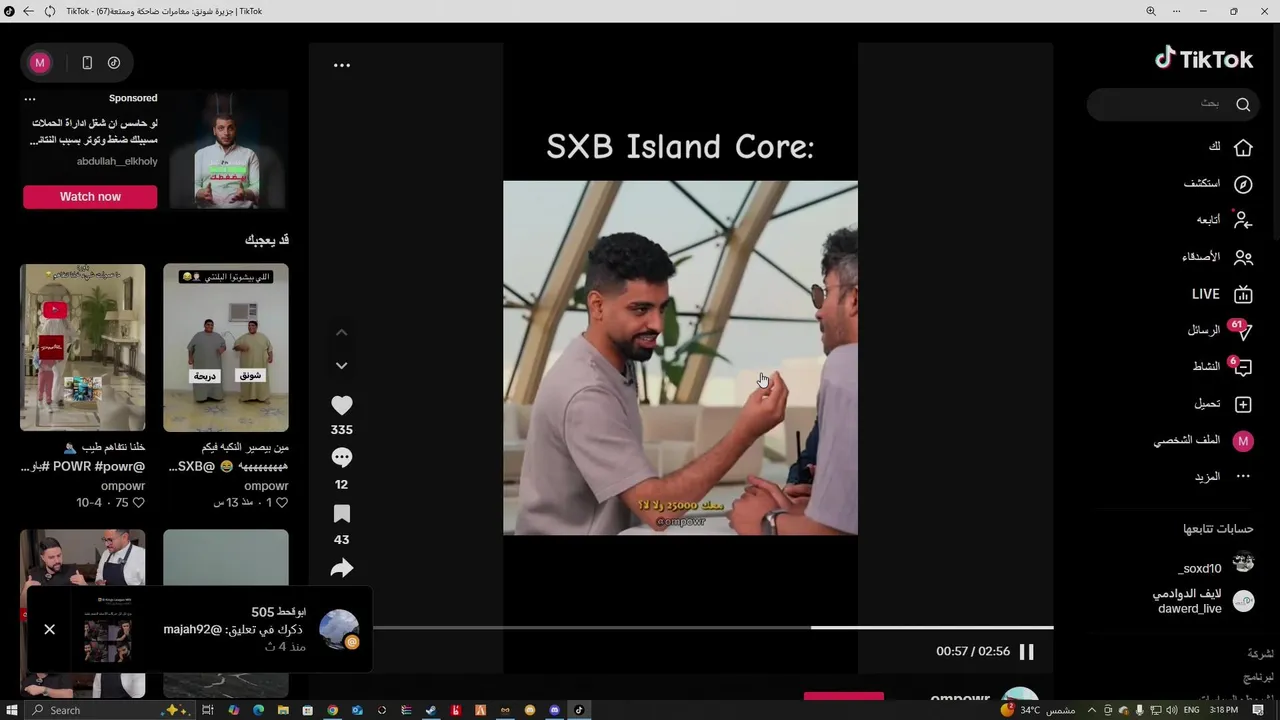Open the For You home tab
Screen dimensions: 1280x720
click(x=1230, y=147)
